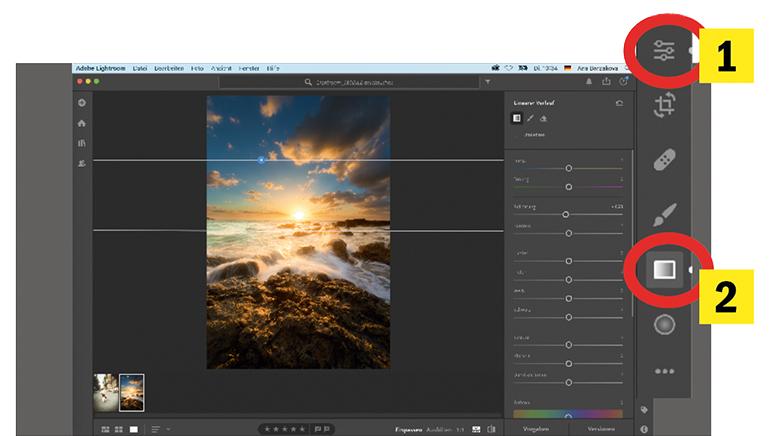
Task: Select the gradient mask mode icon
Action: [x=517, y=118]
